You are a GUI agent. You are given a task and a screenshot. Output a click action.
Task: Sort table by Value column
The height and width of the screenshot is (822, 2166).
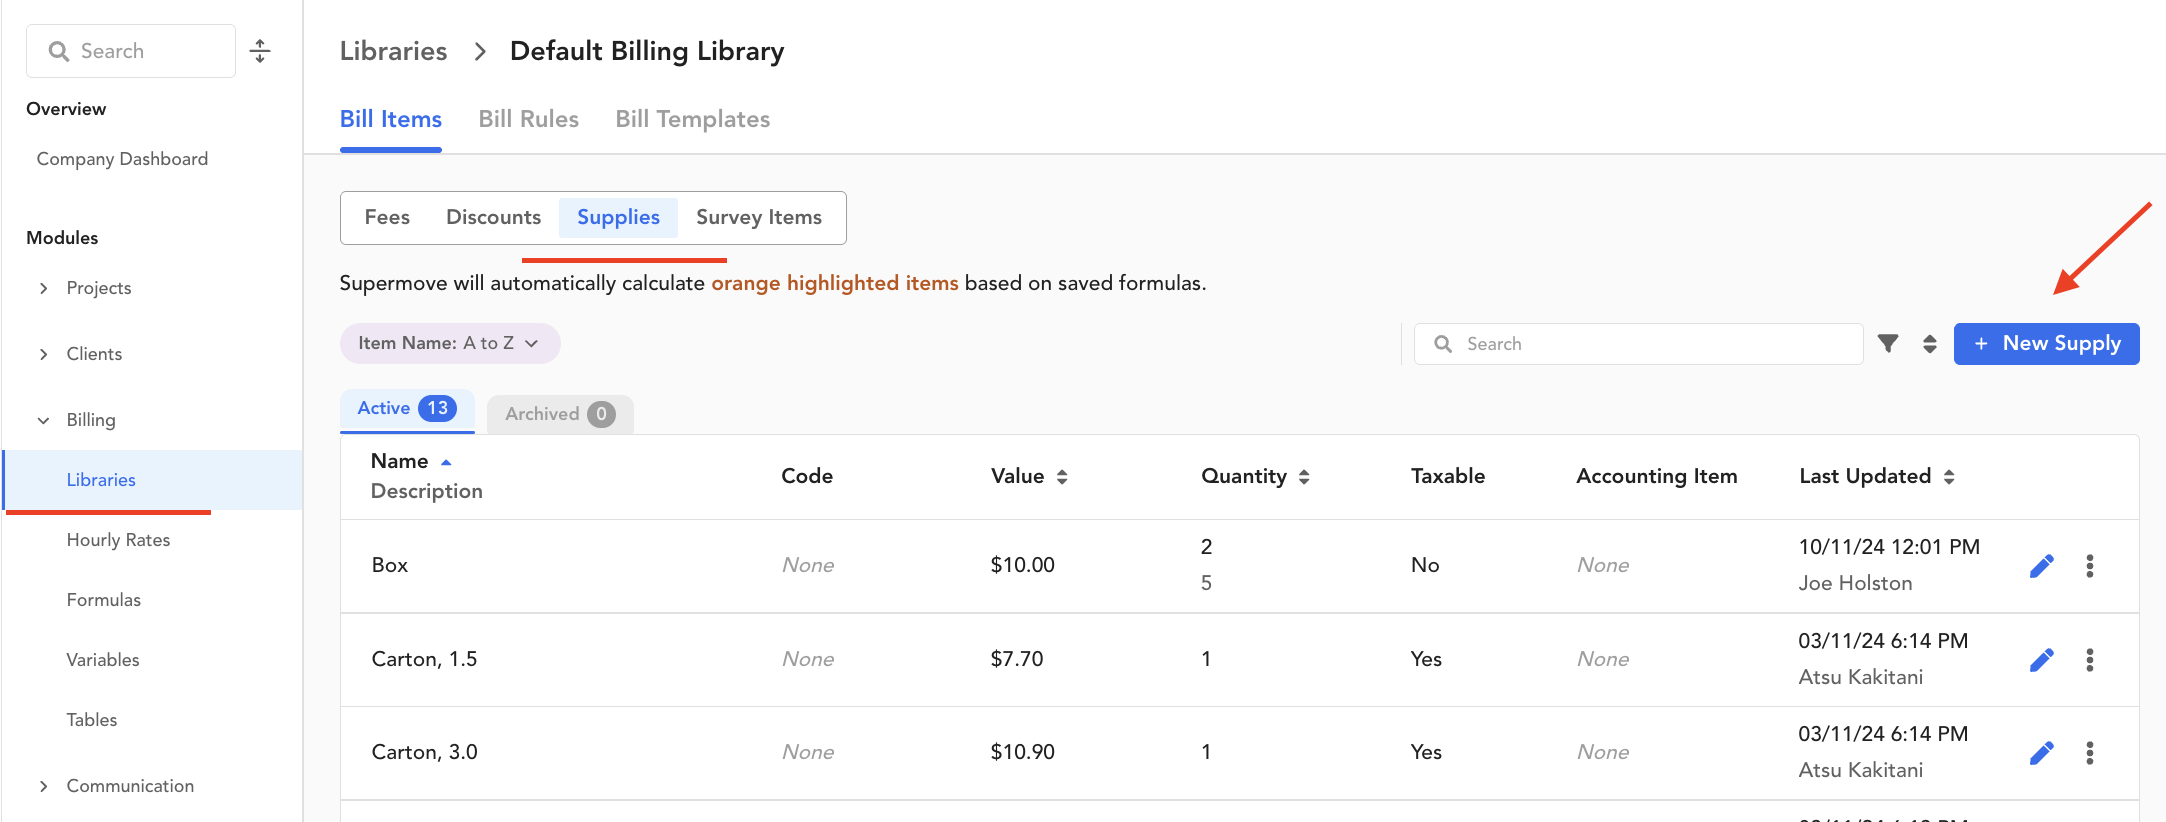click(1029, 476)
